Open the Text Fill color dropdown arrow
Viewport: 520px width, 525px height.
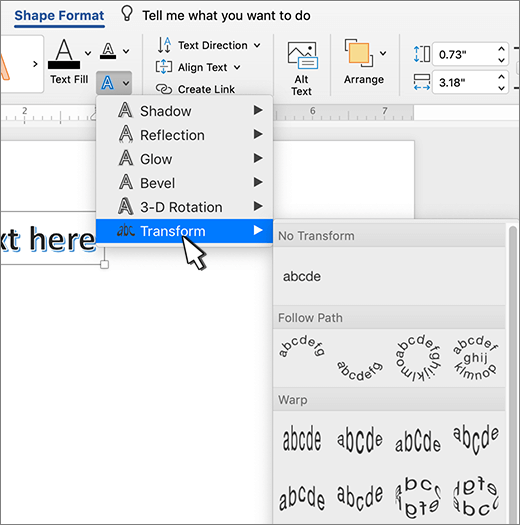88,53
